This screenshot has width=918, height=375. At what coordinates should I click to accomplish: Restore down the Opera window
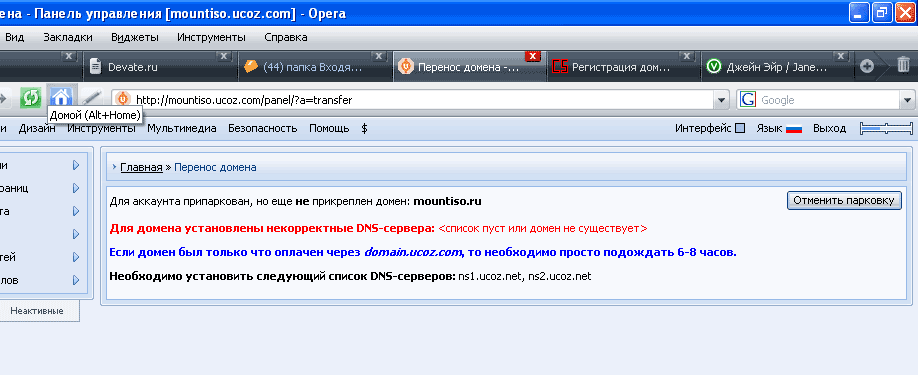882,12
